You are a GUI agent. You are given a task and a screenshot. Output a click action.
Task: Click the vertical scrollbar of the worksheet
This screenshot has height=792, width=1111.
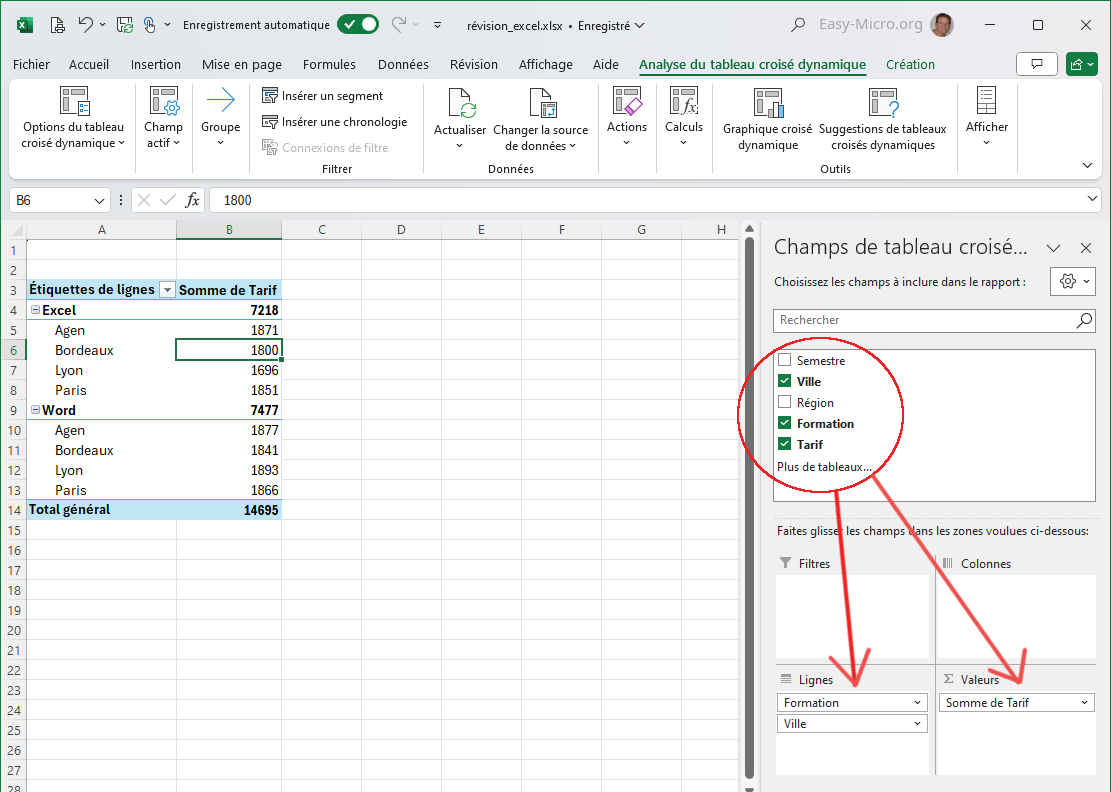pyautogui.click(x=748, y=507)
